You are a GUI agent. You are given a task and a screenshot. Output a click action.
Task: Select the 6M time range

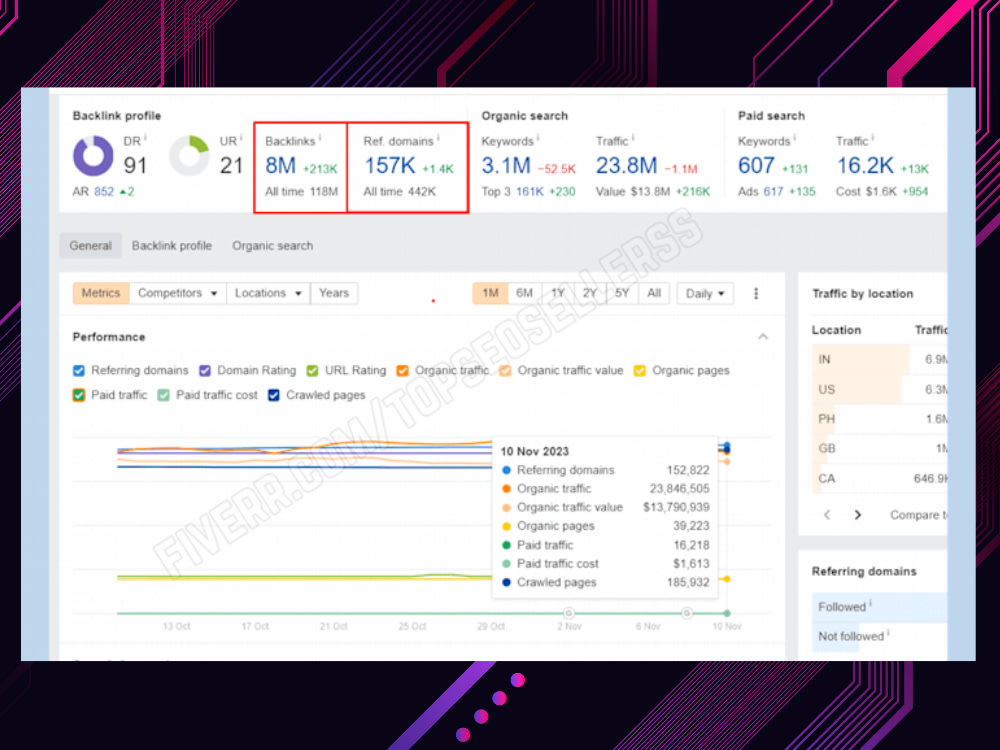(524, 293)
